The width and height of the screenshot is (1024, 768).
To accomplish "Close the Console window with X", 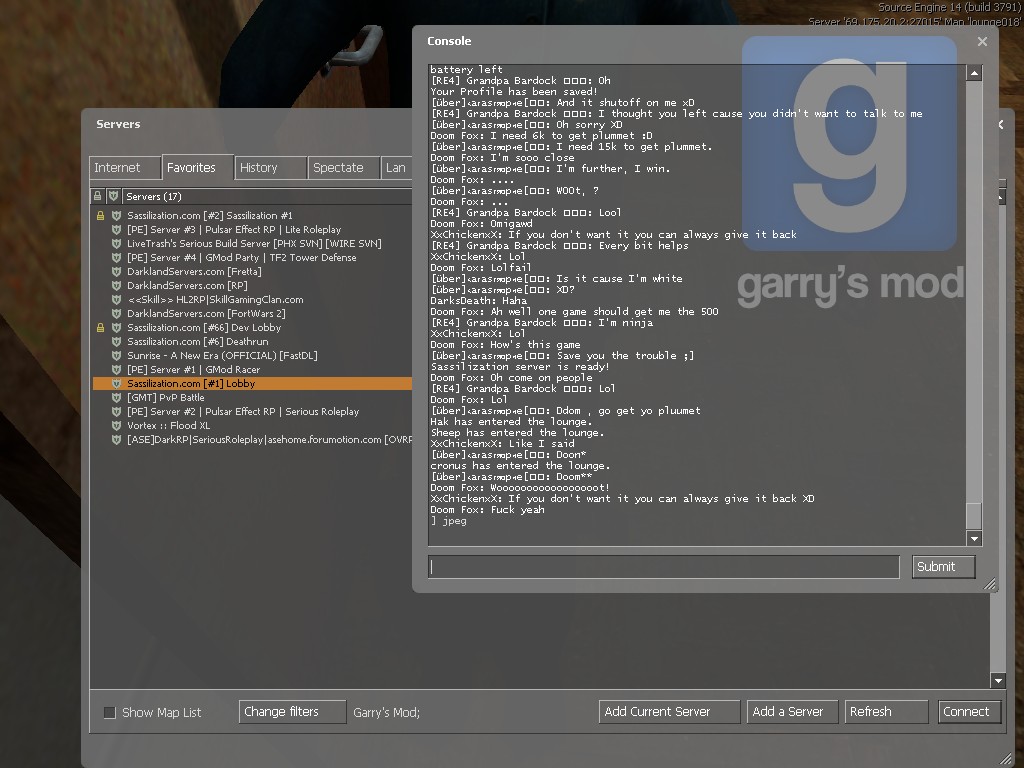I will pos(982,41).
